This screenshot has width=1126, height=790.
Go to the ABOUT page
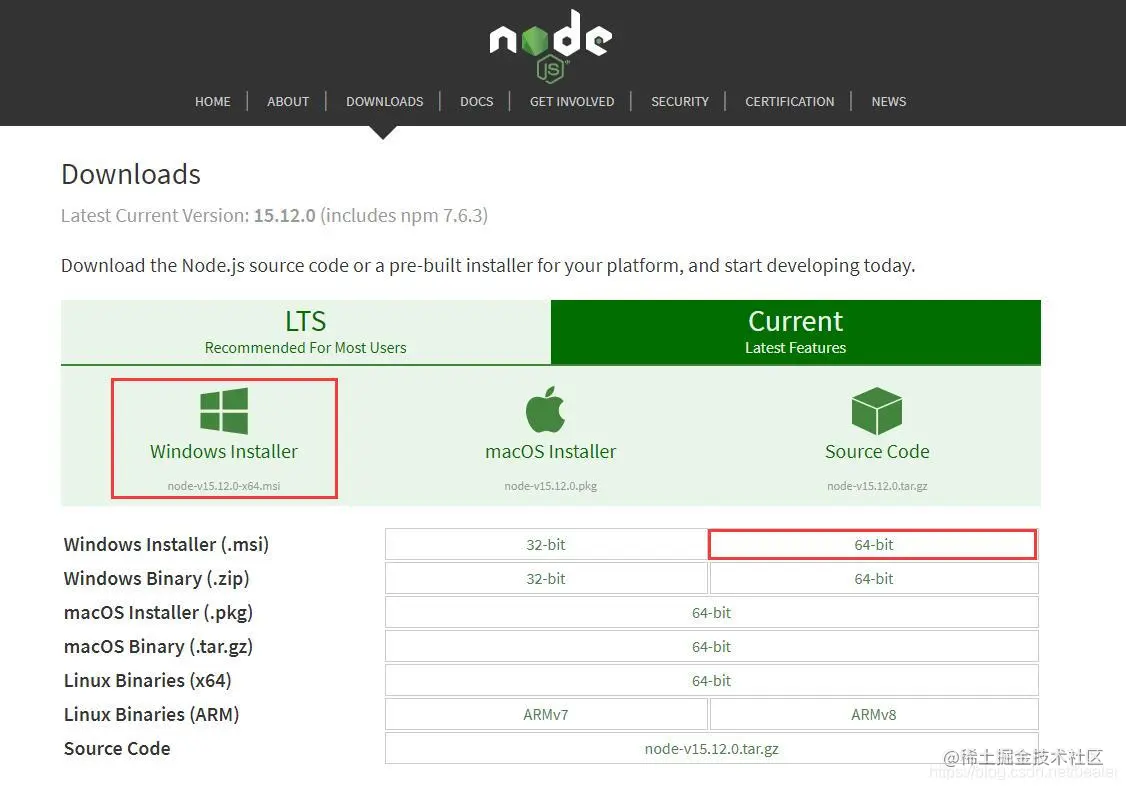click(288, 101)
